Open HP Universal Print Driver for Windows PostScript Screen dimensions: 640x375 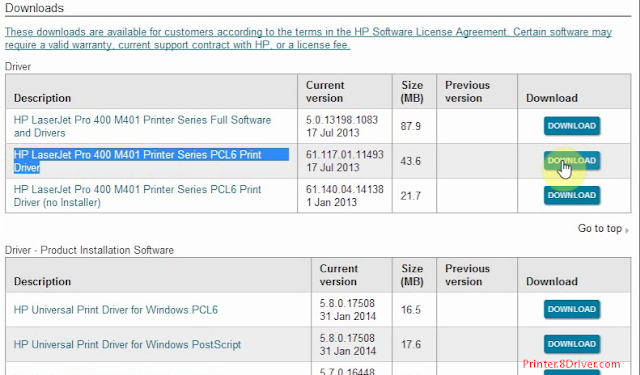point(127,344)
